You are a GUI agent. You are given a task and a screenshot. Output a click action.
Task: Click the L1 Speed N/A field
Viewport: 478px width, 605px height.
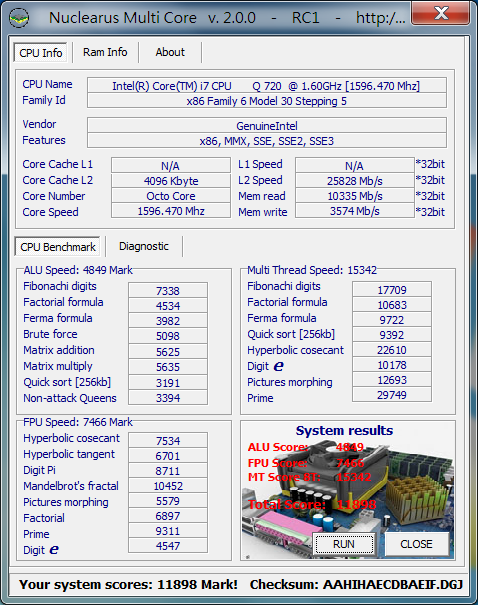pyautogui.click(x=355, y=166)
